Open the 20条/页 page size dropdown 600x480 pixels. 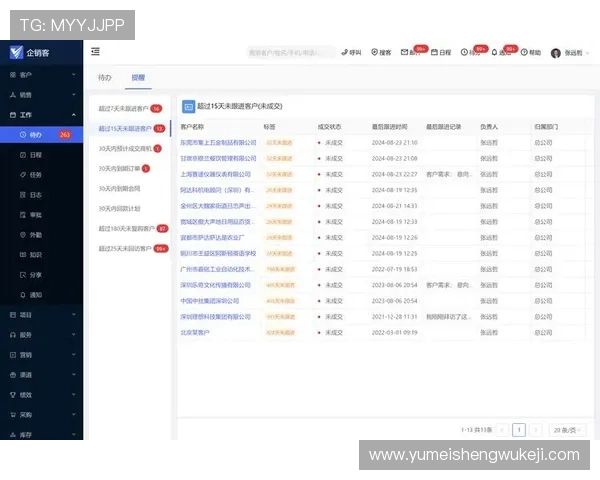coord(567,430)
